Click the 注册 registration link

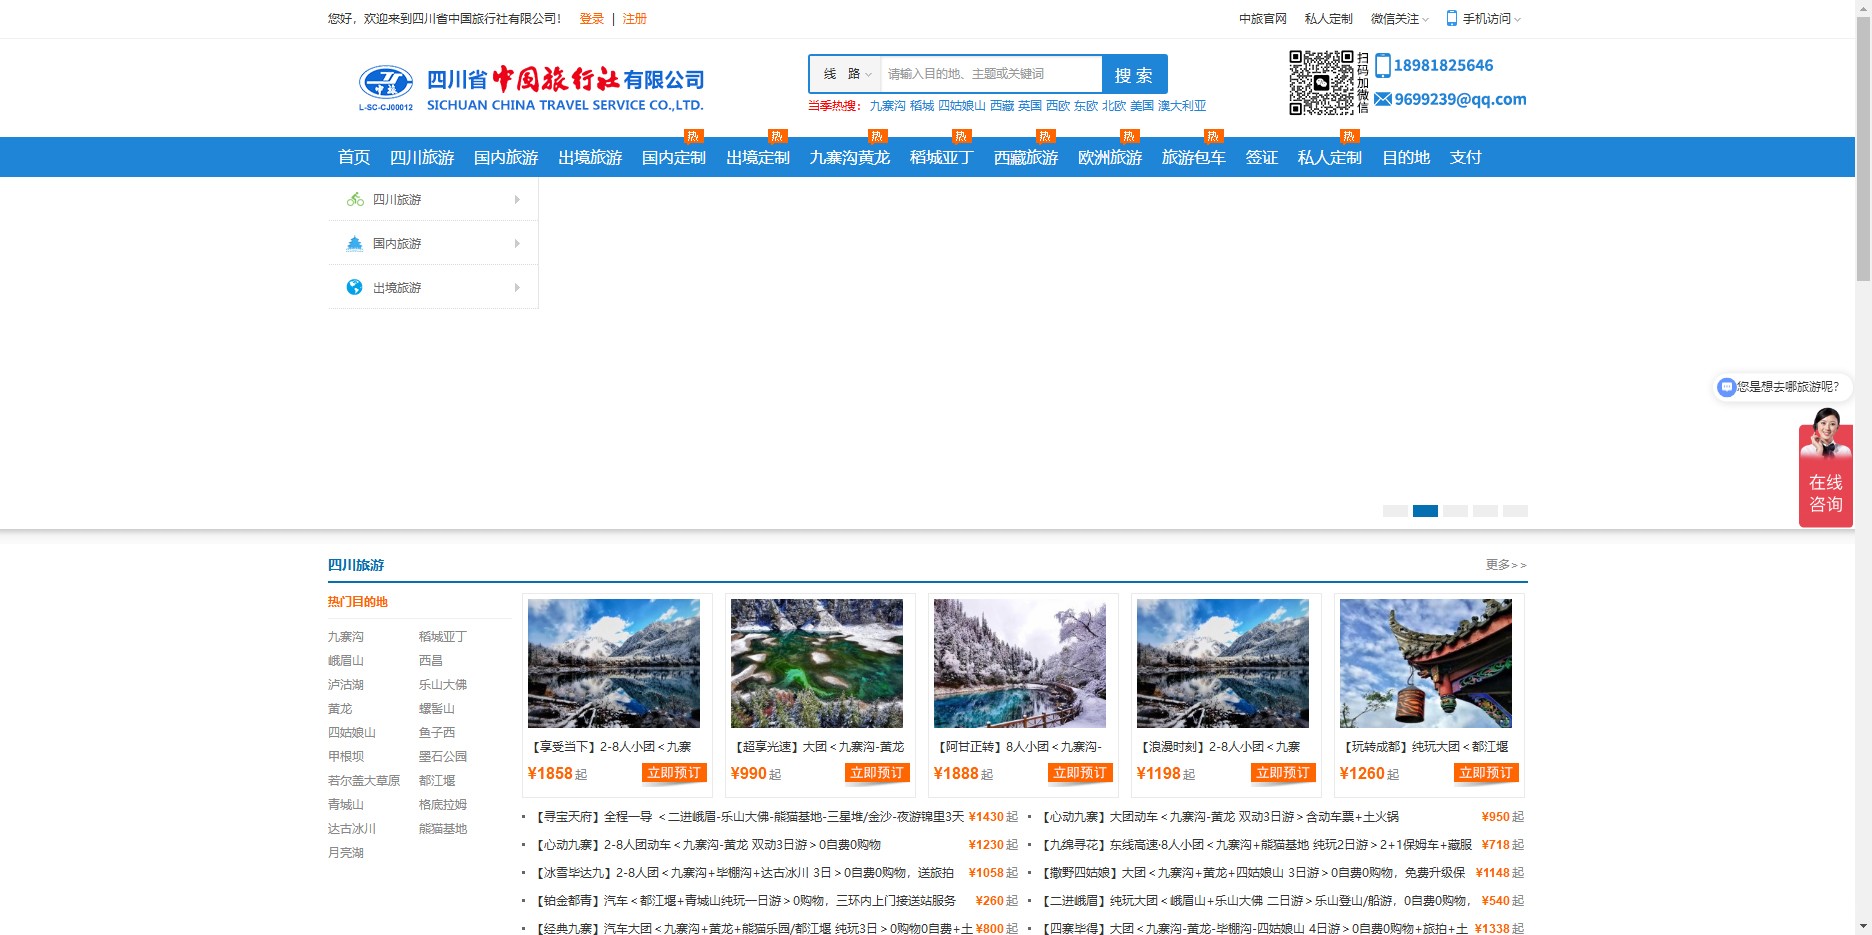click(633, 18)
